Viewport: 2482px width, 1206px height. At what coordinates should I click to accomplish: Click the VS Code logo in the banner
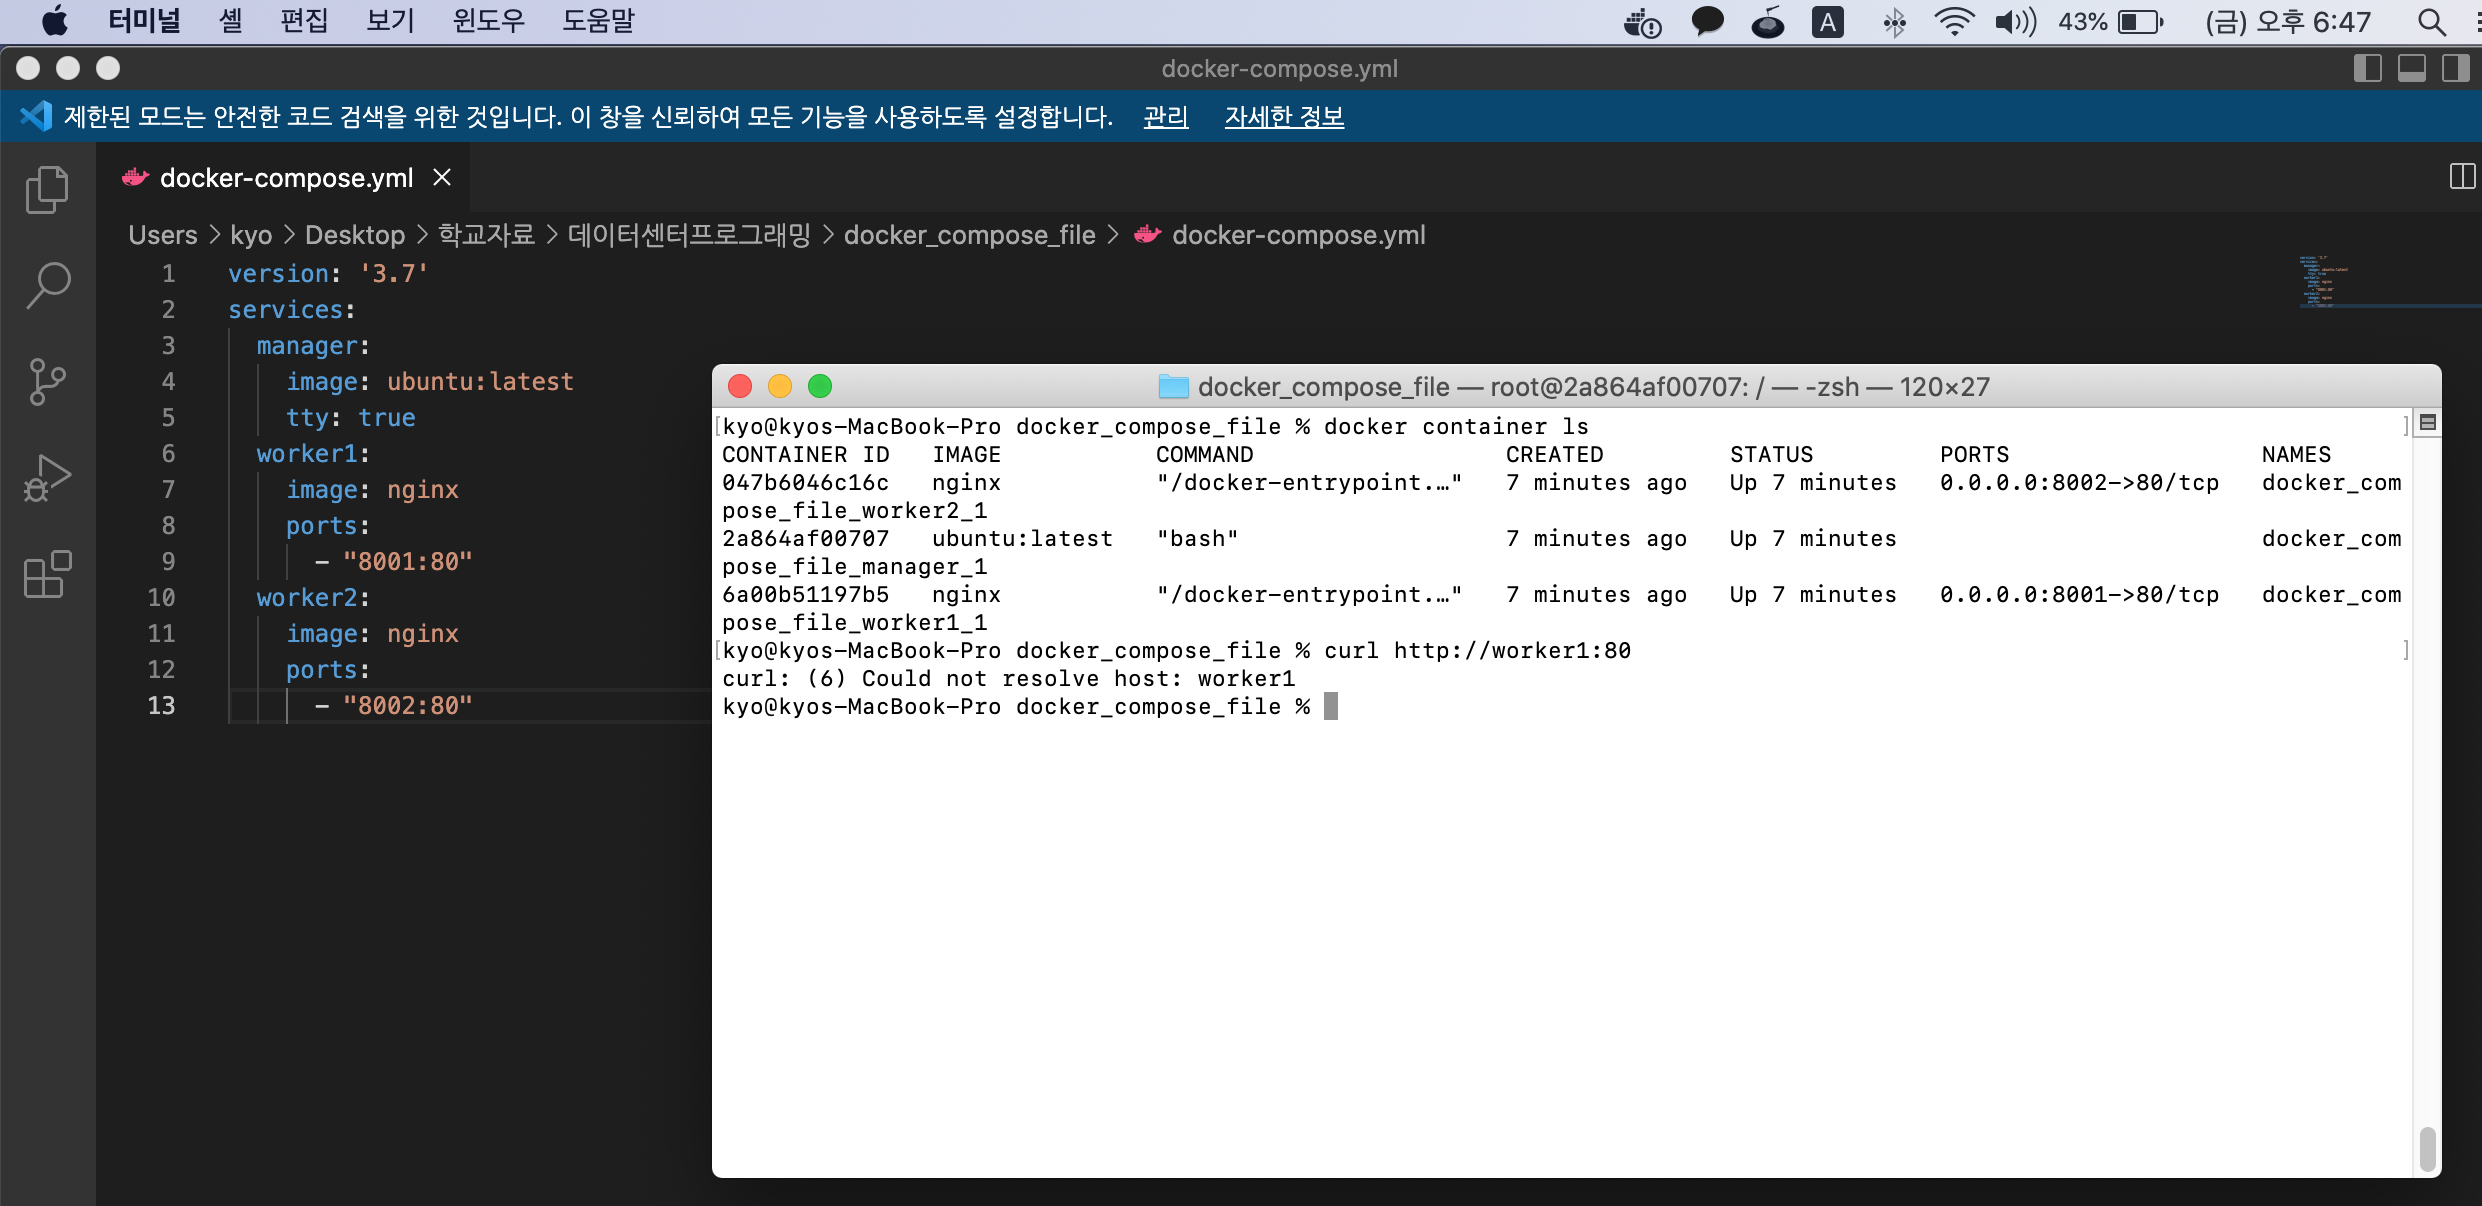pyautogui.click(x=36, y=116)
